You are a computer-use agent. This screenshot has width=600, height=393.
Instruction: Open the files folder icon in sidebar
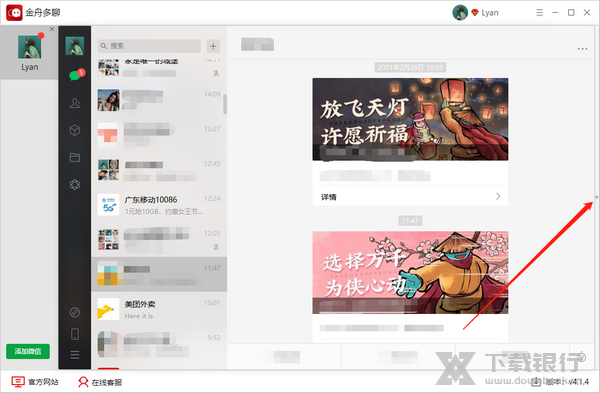pos(75,157)
